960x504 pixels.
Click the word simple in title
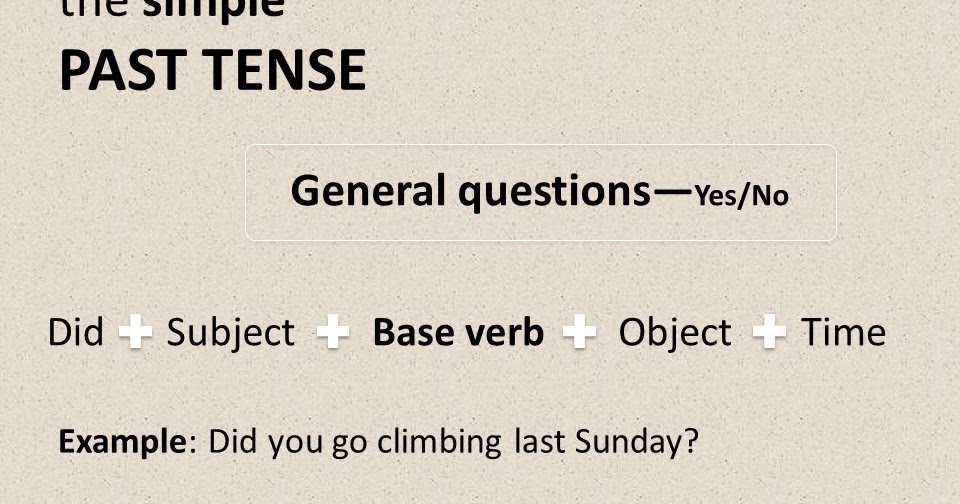(x=214, y=9)
